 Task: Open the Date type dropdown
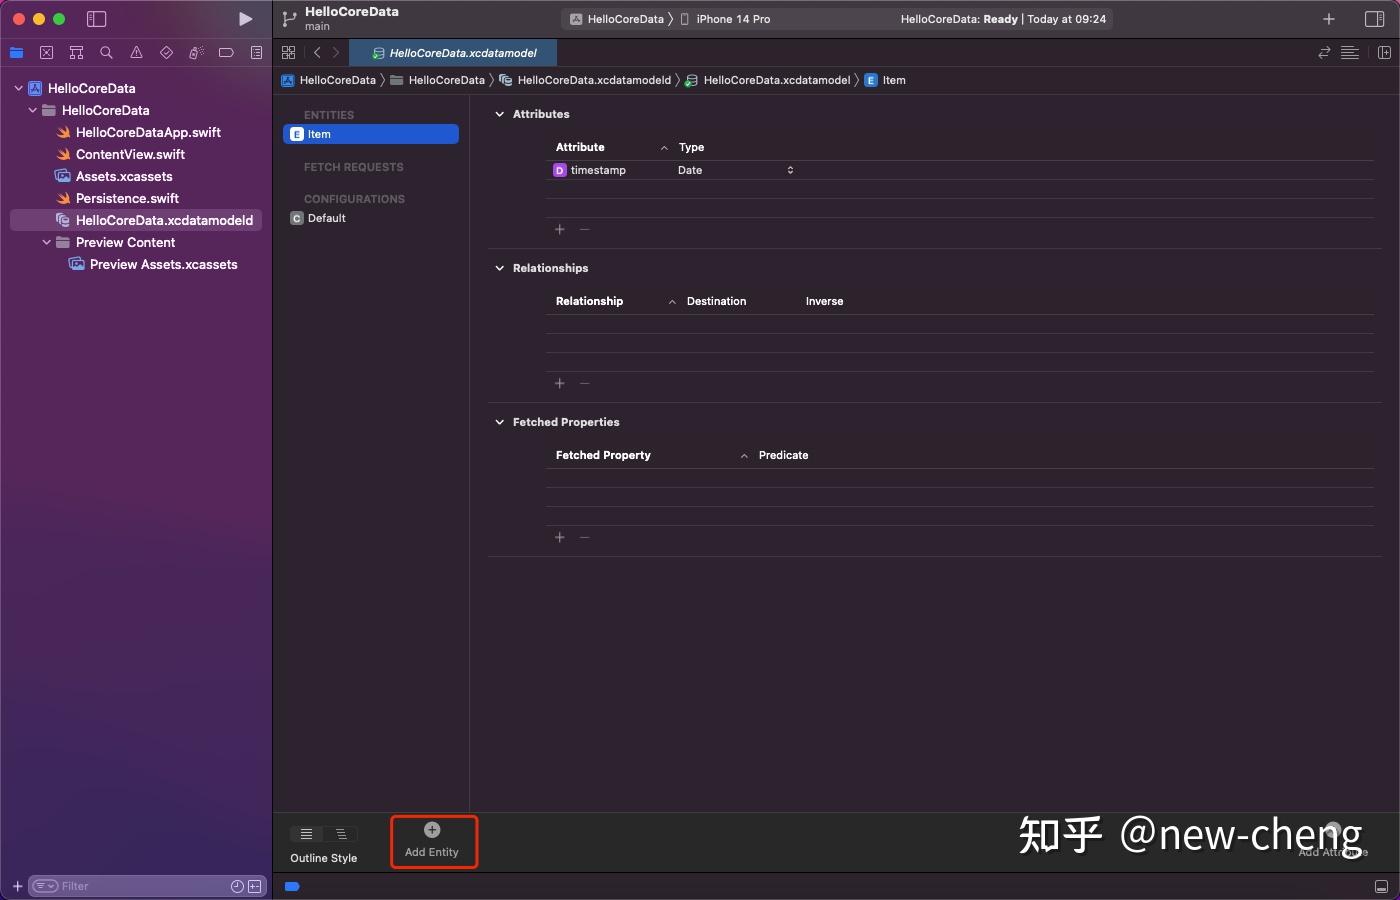tap(736, 170)
